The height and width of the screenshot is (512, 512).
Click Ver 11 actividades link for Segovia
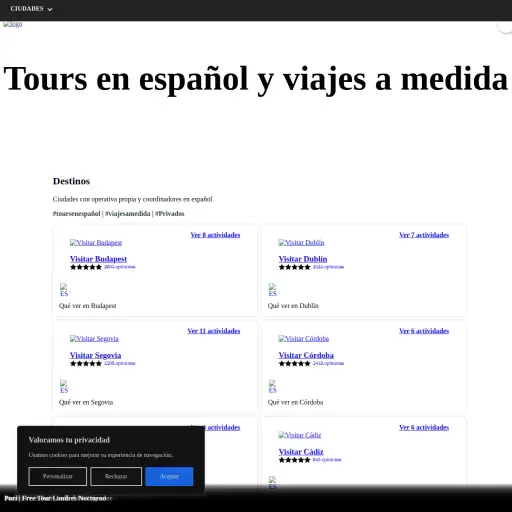(214, 331)
